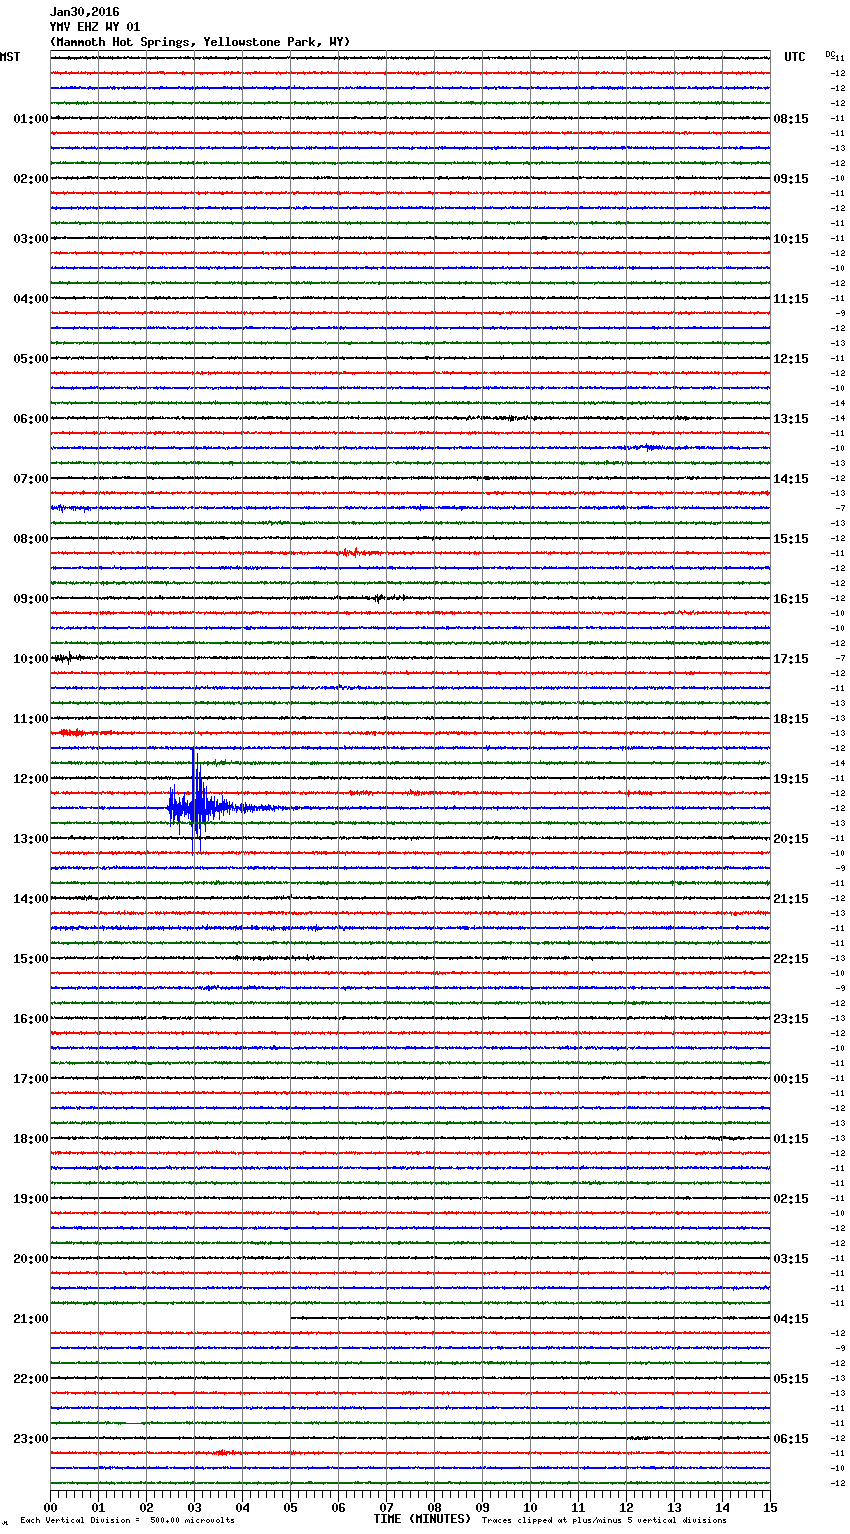Click the 12:00 MST row label
The width and height of the screenshot is (850, 1534).
31,779
